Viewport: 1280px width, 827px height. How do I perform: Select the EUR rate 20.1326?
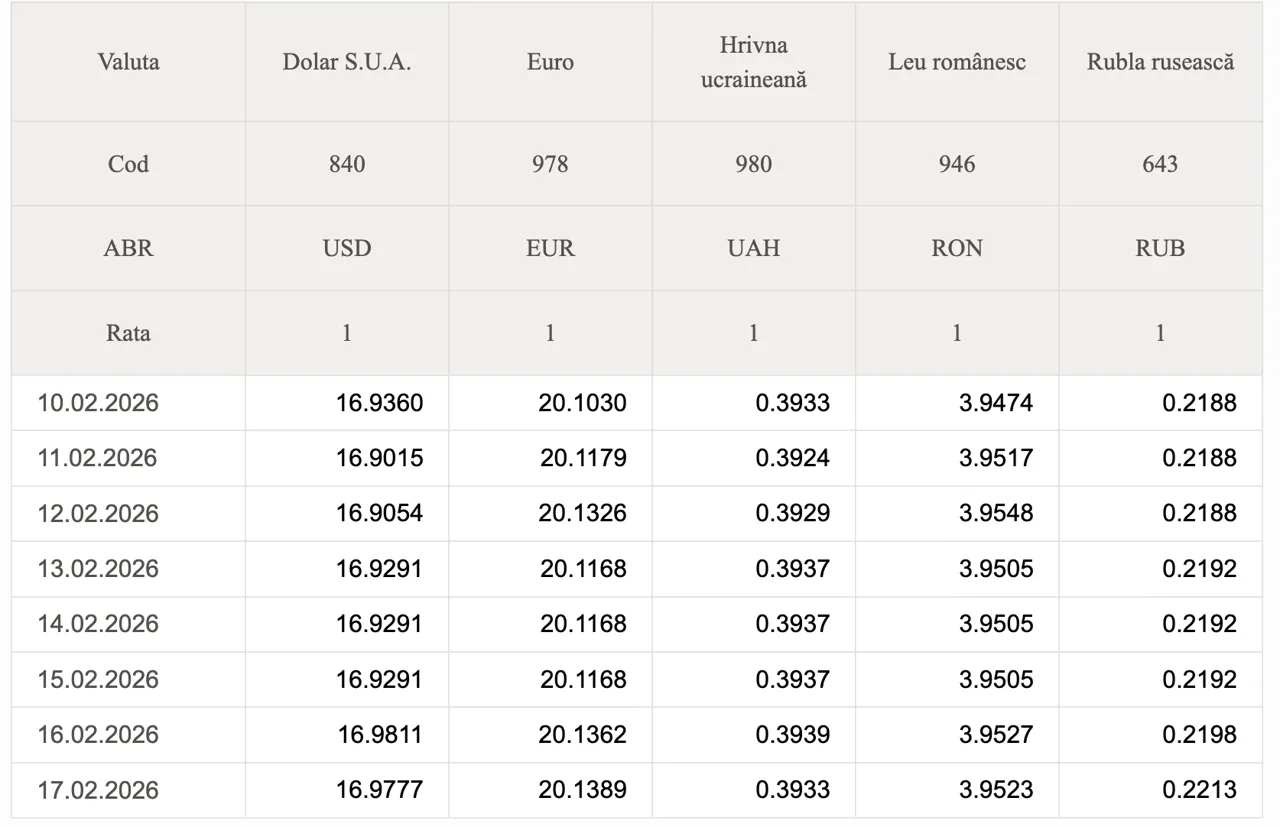[x=582, y=513]
